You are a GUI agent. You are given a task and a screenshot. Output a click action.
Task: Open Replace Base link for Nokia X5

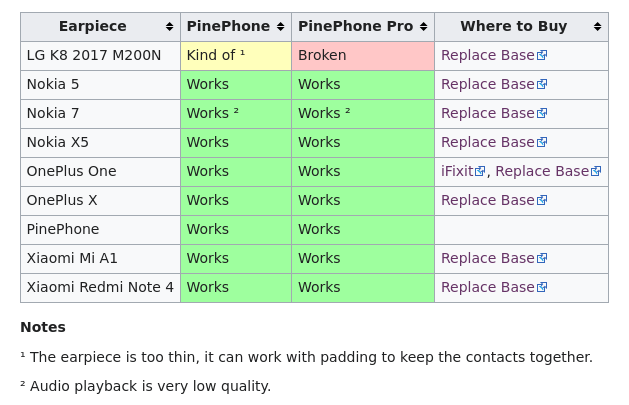click(x=487, y=143)
